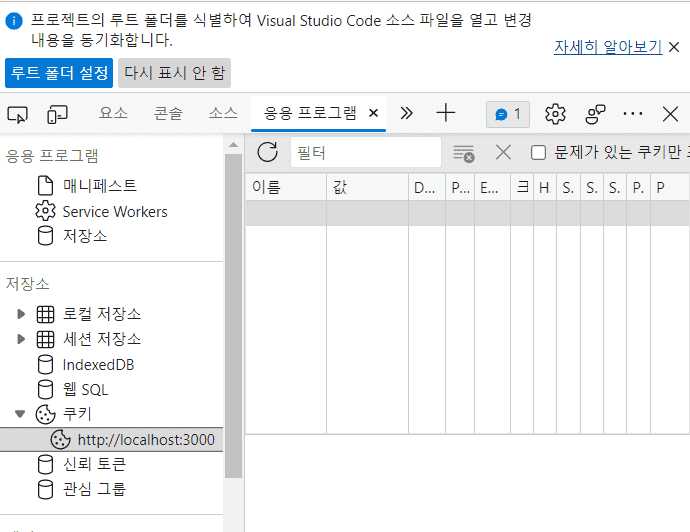Enable 문제가 있는 쿠키만 checkbox

click(x=538, y=153)
